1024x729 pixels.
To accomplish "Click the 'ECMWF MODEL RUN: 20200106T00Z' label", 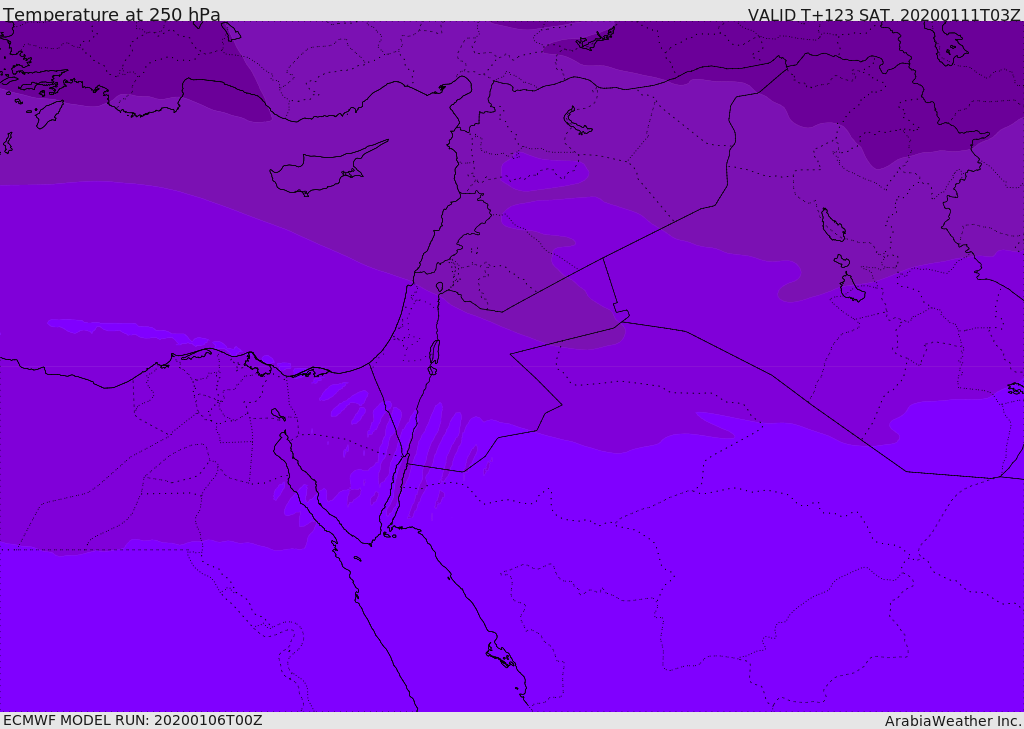I will tap(132, 720).
